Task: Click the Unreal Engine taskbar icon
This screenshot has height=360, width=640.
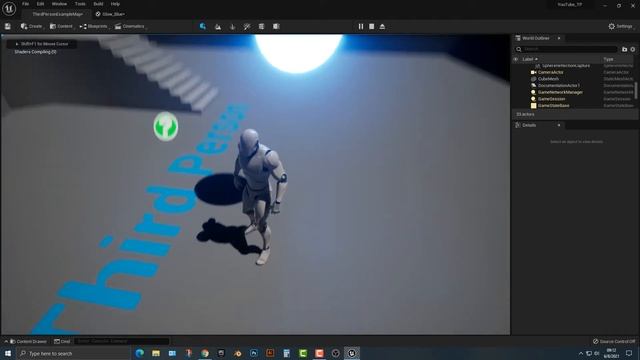Action: [x=352, y=353]
